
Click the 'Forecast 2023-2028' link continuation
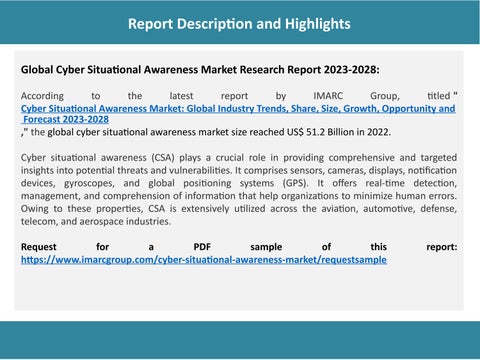click(66, 119)
